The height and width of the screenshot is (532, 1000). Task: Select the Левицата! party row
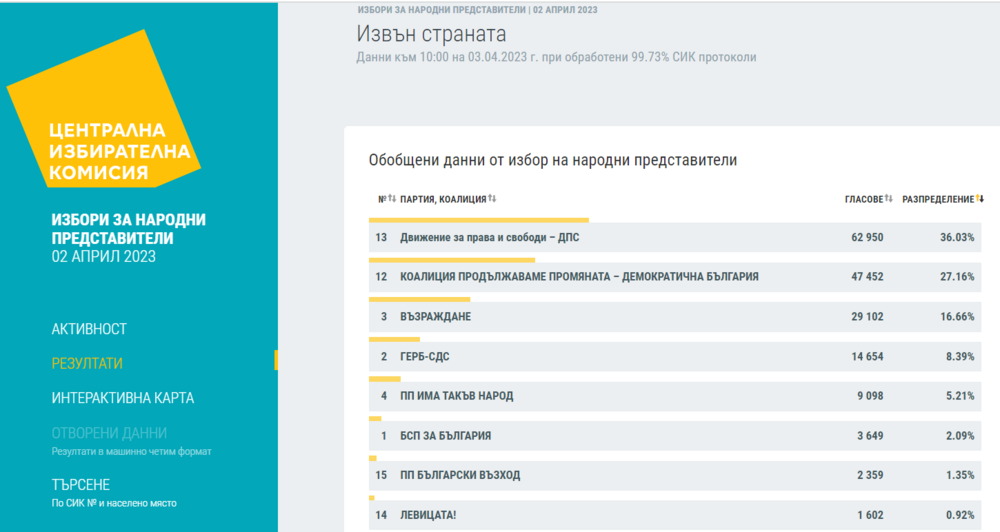(675, 515)
